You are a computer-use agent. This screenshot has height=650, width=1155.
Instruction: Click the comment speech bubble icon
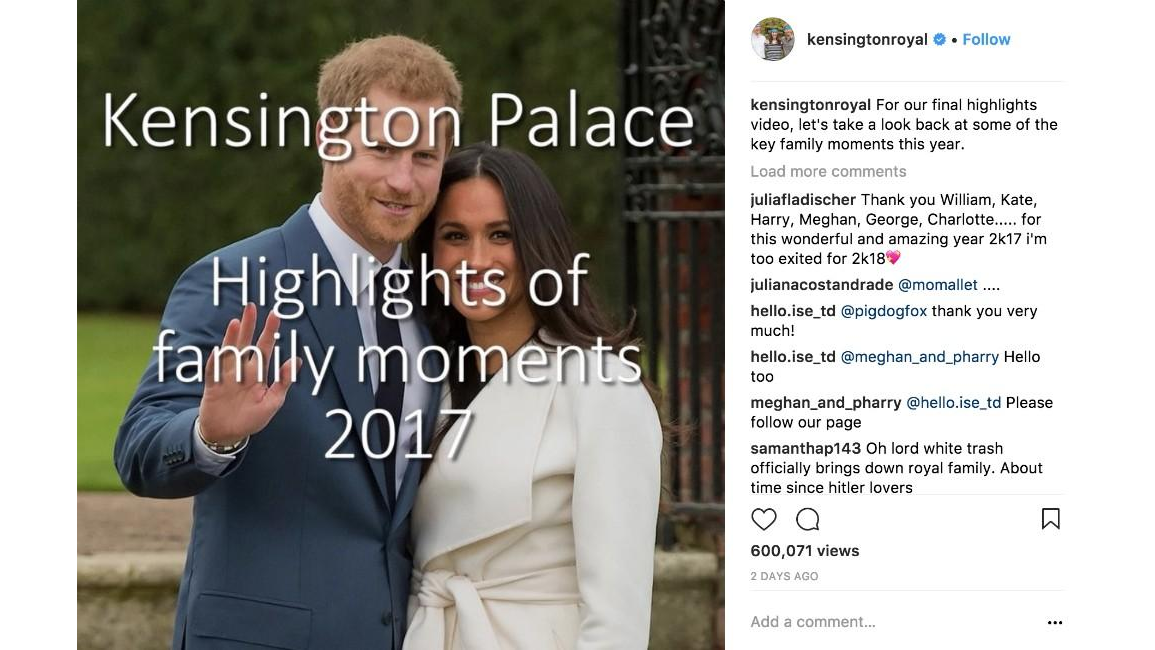tap(808, 519)
